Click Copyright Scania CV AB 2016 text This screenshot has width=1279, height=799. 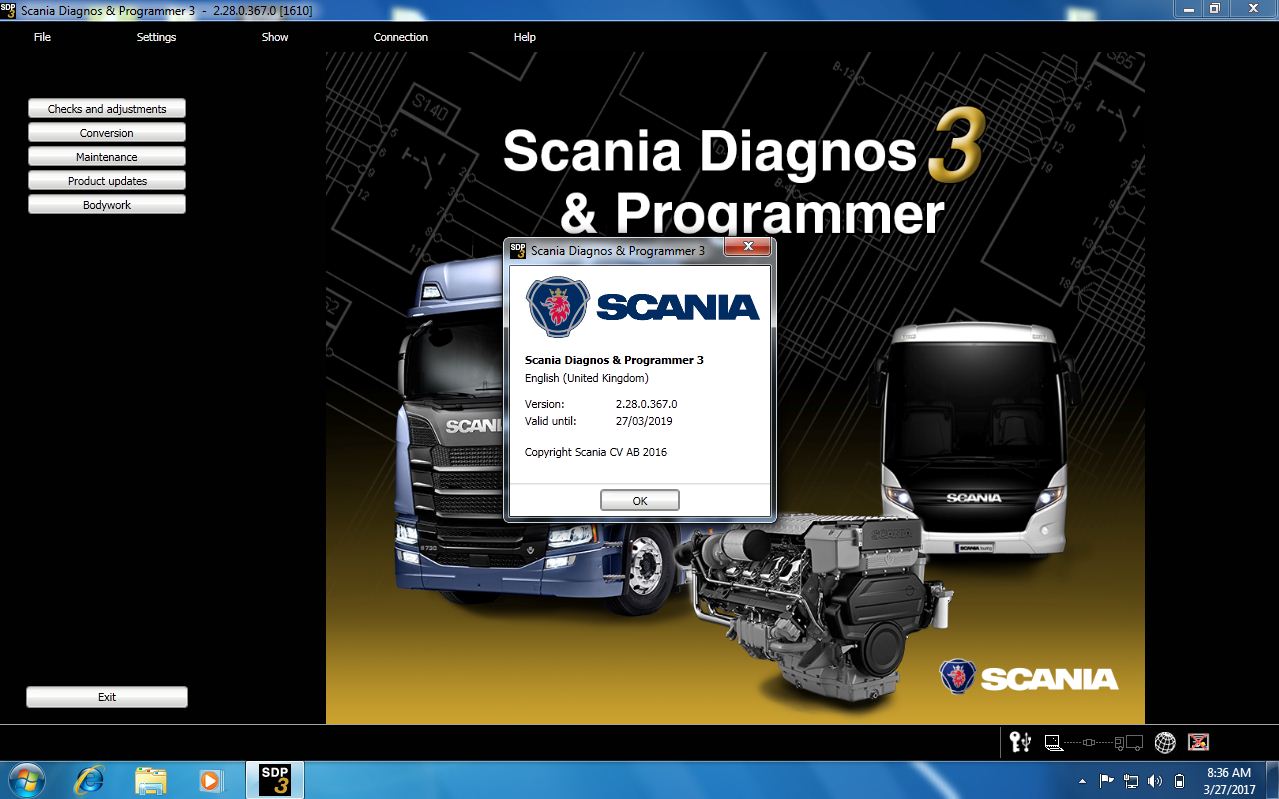596,452
